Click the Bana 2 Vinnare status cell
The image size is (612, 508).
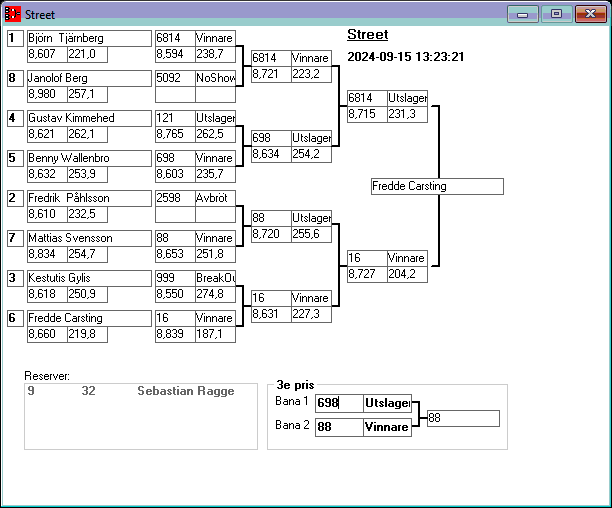coord(387,427)
